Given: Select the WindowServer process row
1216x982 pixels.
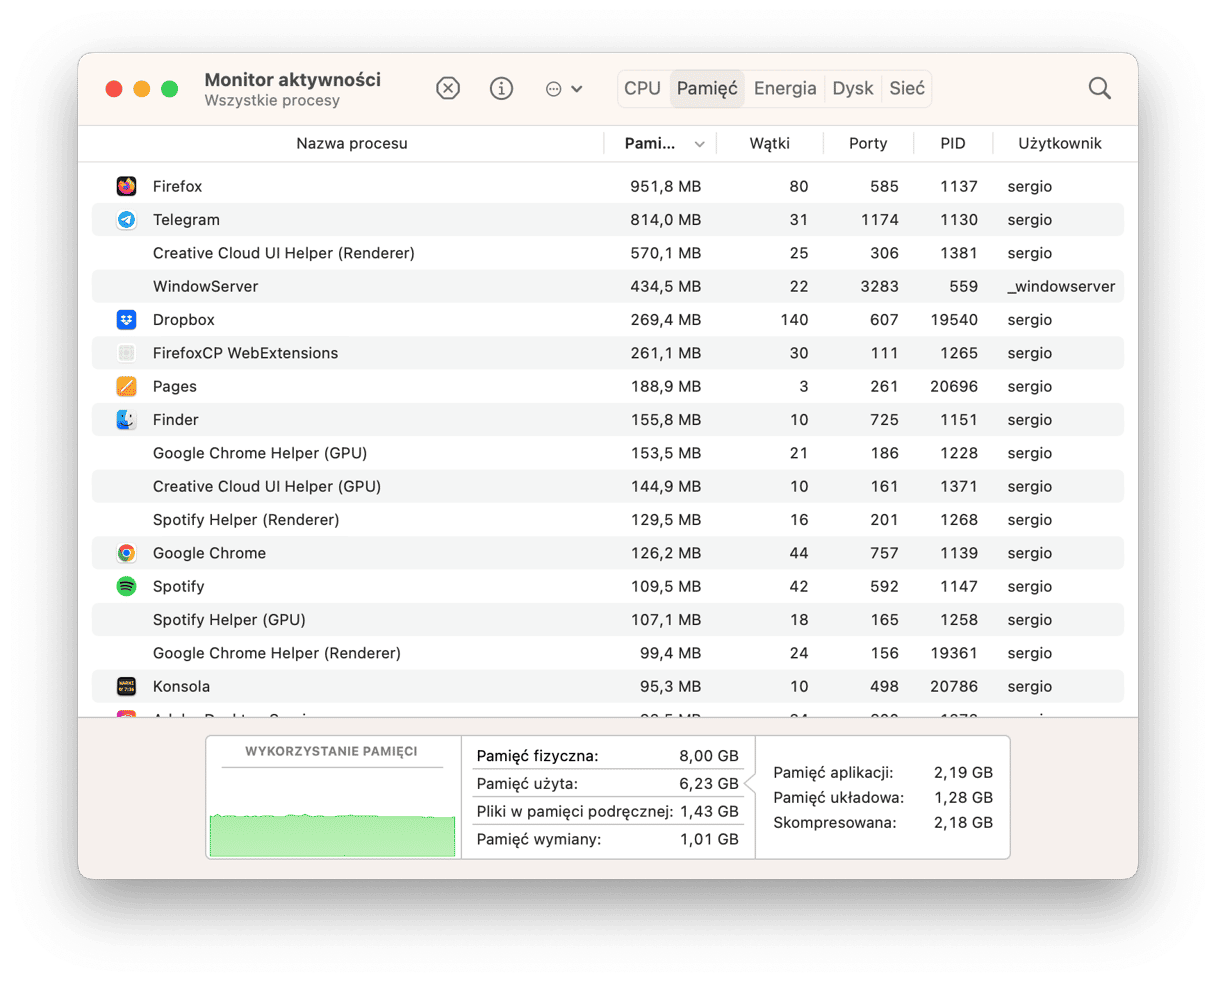Looking at the screenshot, I should (x=608, y=286).
